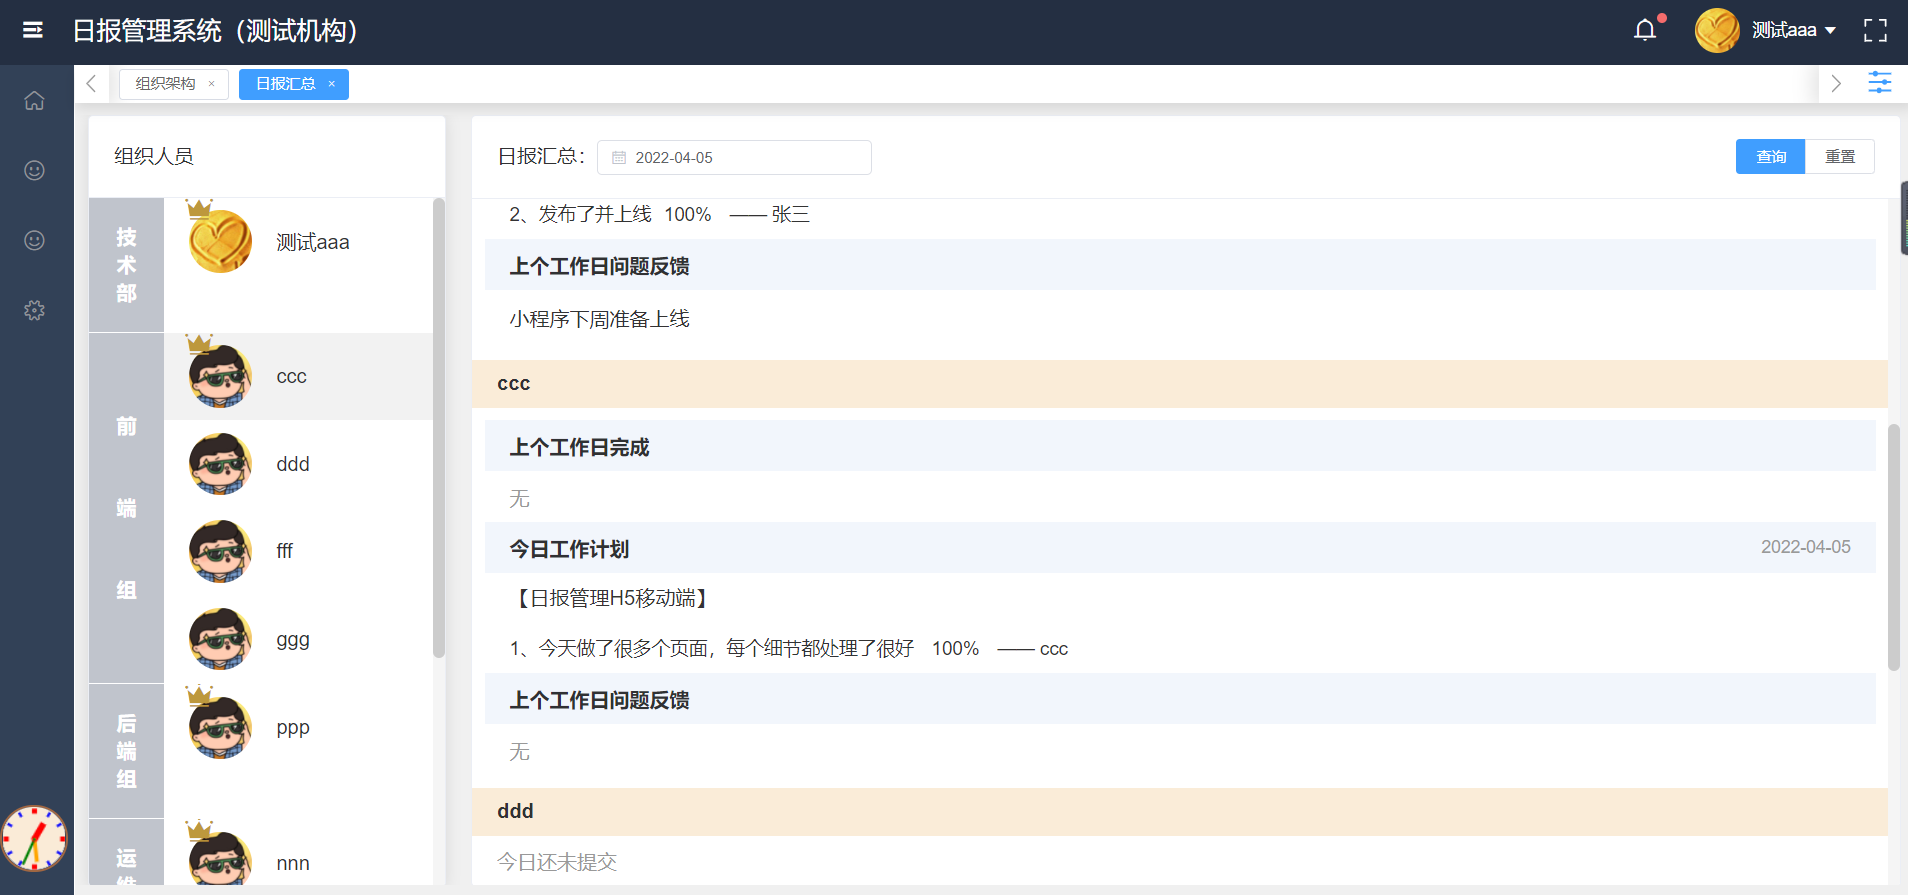This screenshot has height=895, width=1908.
Task: Click the avatar next to ccc
Action: tap(220, 375)
